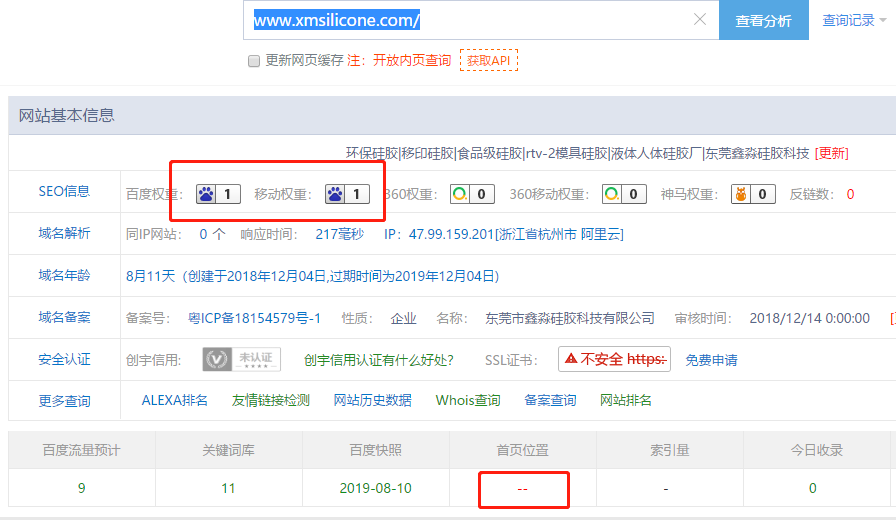Click keyword library value 11

228,488
